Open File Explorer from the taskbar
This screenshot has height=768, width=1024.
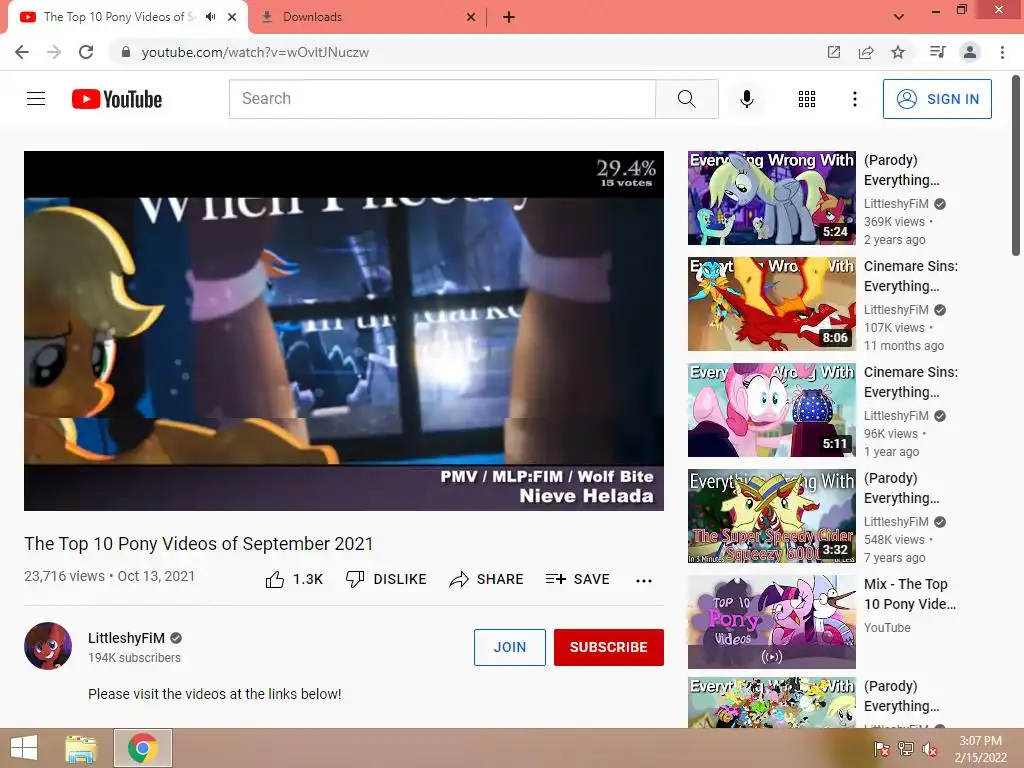(81, 748)
